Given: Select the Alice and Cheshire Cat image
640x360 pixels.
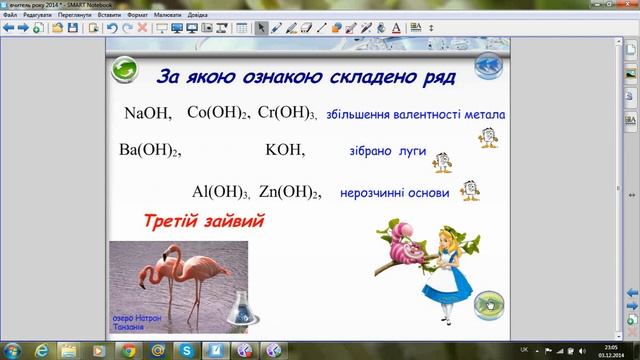Looking at the screenshot, I should pyautogui.click(x=427, y=272).
